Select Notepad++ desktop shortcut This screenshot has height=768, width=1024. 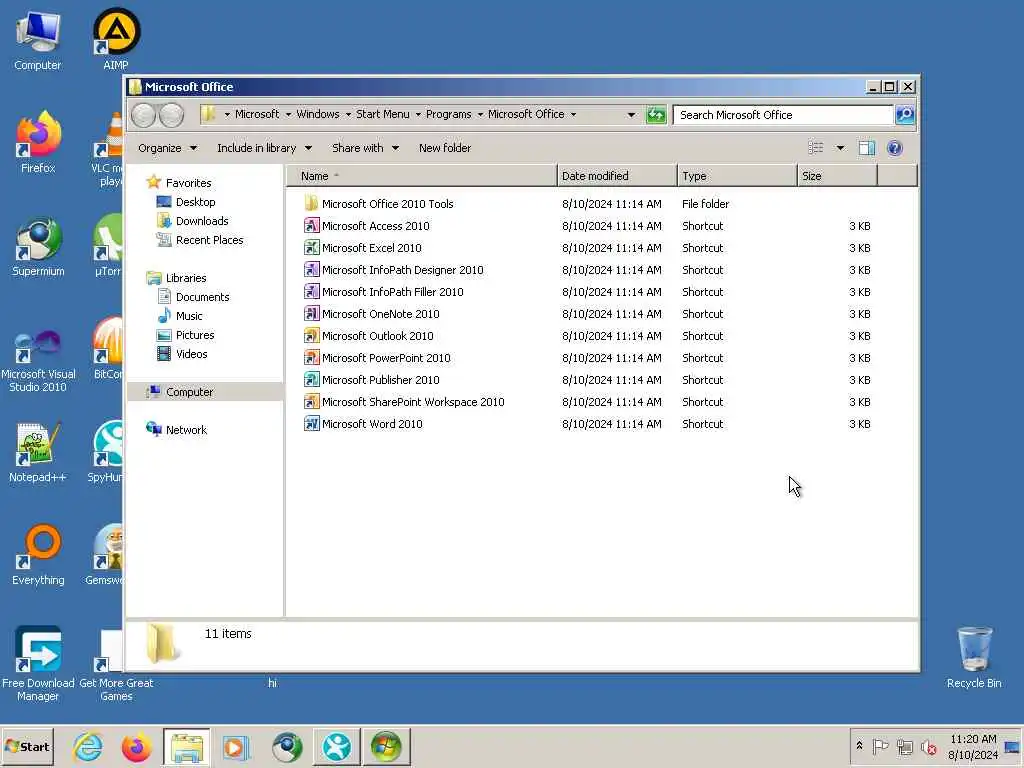point(38,453)
